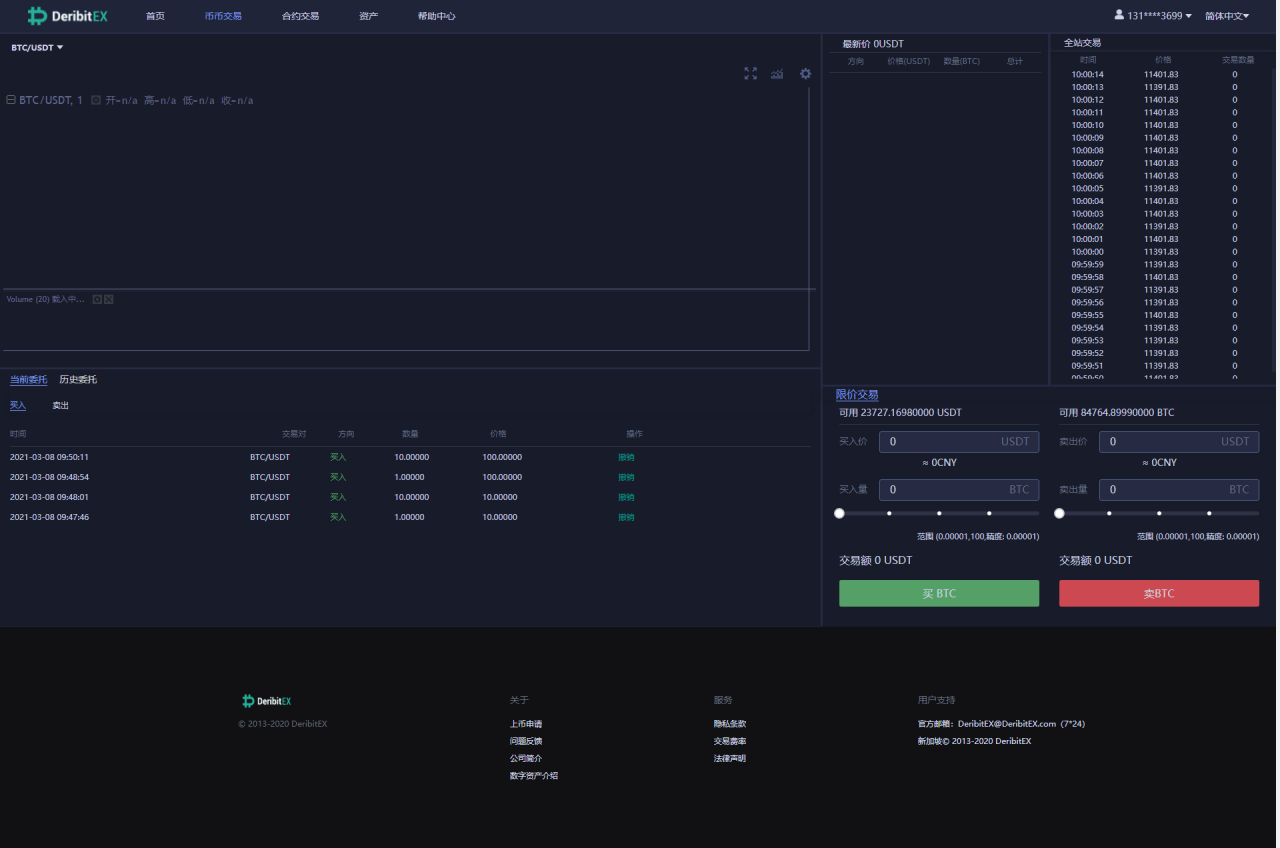Click the sell amount slider handle
1280x848 pixels.
1059,513
